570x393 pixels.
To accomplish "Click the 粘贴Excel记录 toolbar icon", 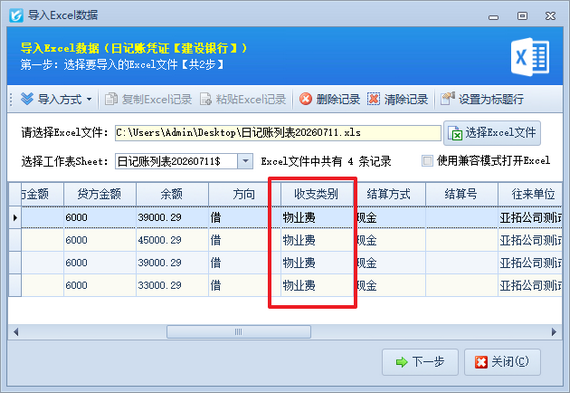I will (x=206, y=99).
